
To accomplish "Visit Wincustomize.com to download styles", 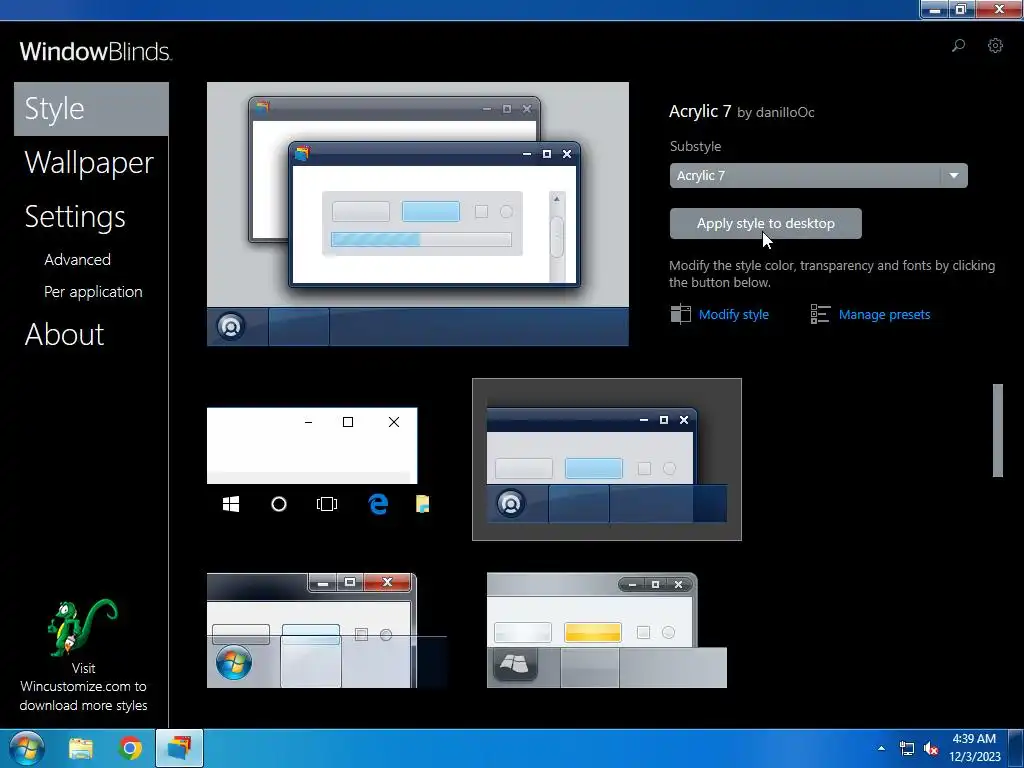I will [x=83, y=687].
